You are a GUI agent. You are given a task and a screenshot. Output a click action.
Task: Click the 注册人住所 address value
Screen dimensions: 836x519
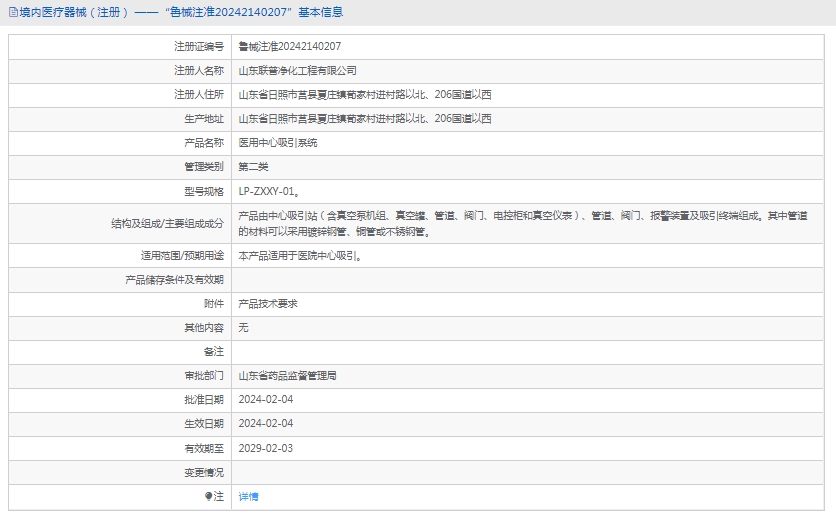[x=364, y=95]
